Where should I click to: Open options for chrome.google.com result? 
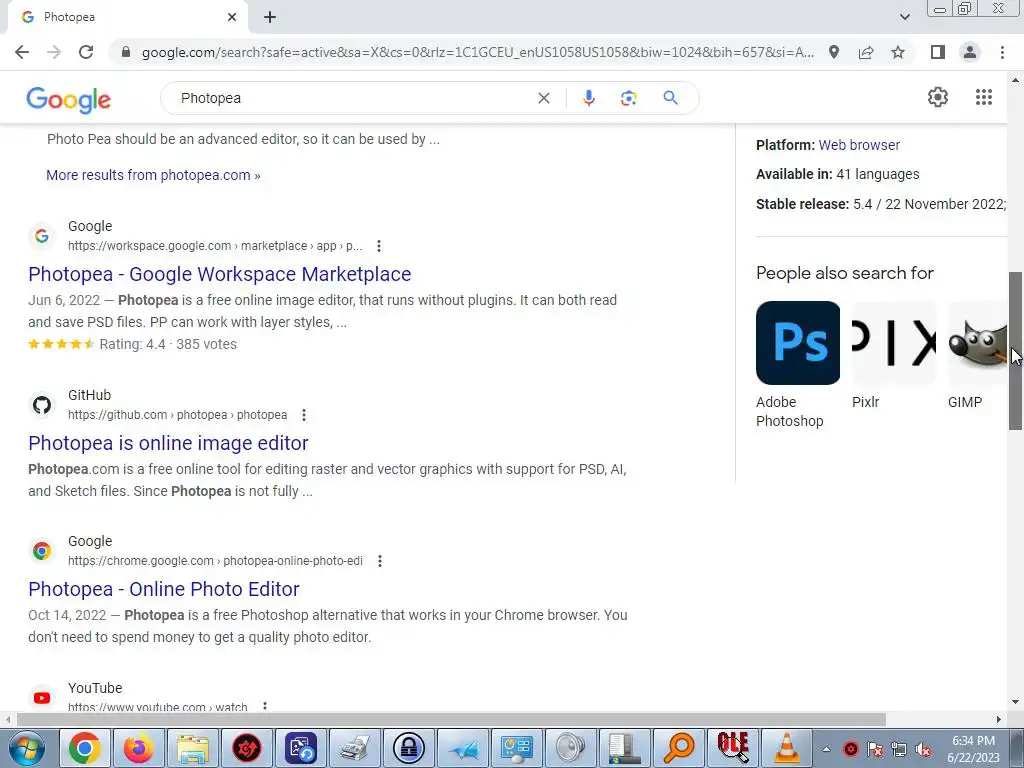379,561
